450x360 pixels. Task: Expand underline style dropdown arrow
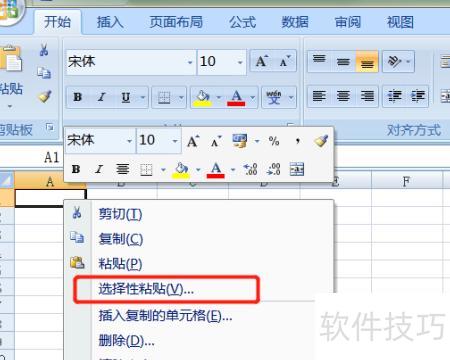tap(143, 97)
